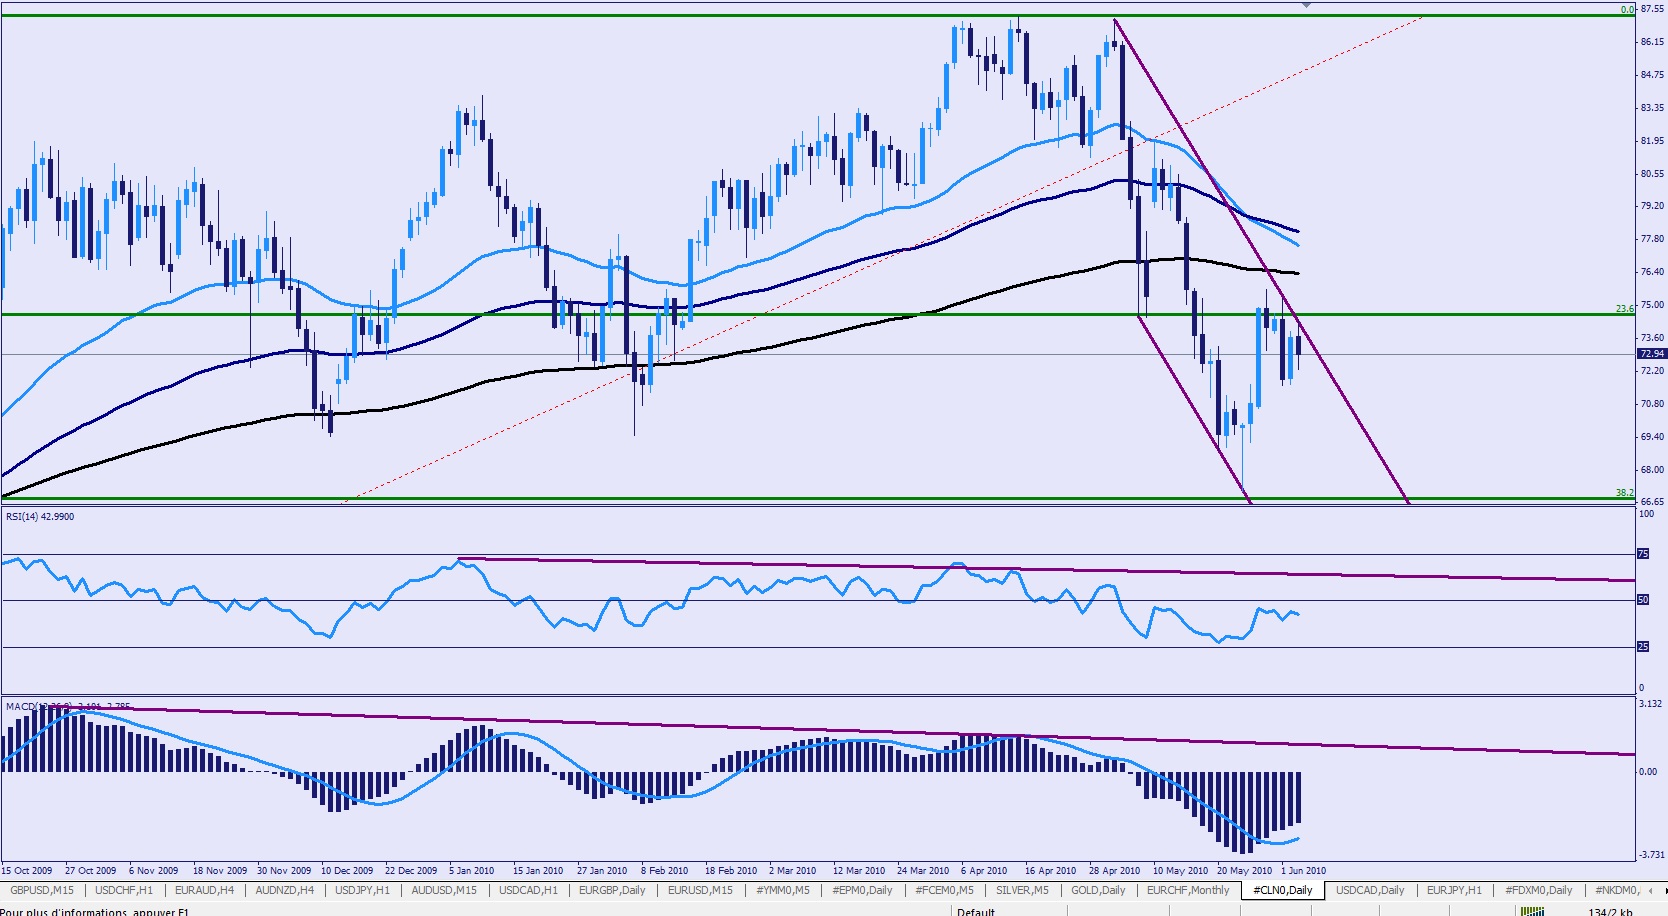Viewport: 1668px width, 916px height.
Task: Click the current price label 72.94
Action: 1652,354
